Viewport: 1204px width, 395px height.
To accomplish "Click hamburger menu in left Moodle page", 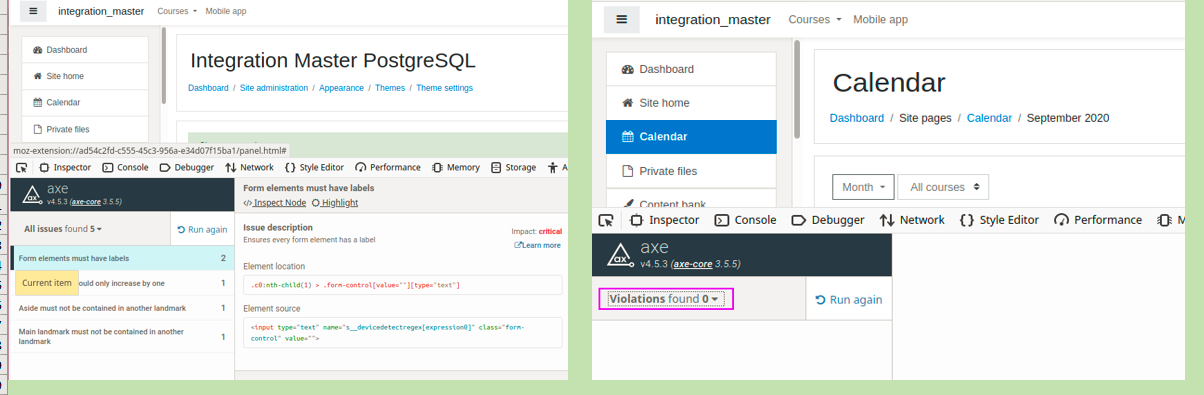I will tap(33, 11).
